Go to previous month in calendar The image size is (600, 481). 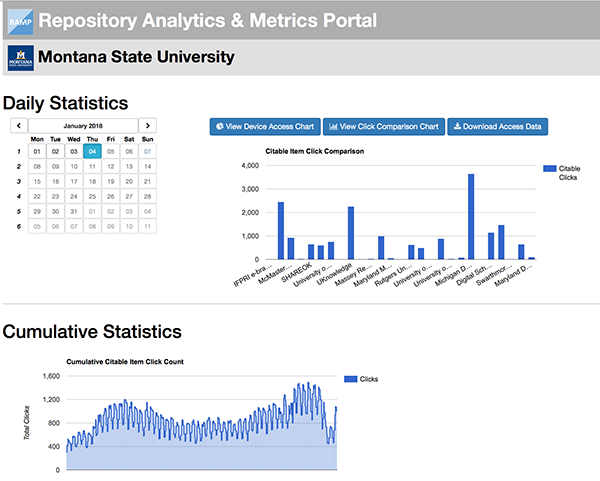pos(18,125)
